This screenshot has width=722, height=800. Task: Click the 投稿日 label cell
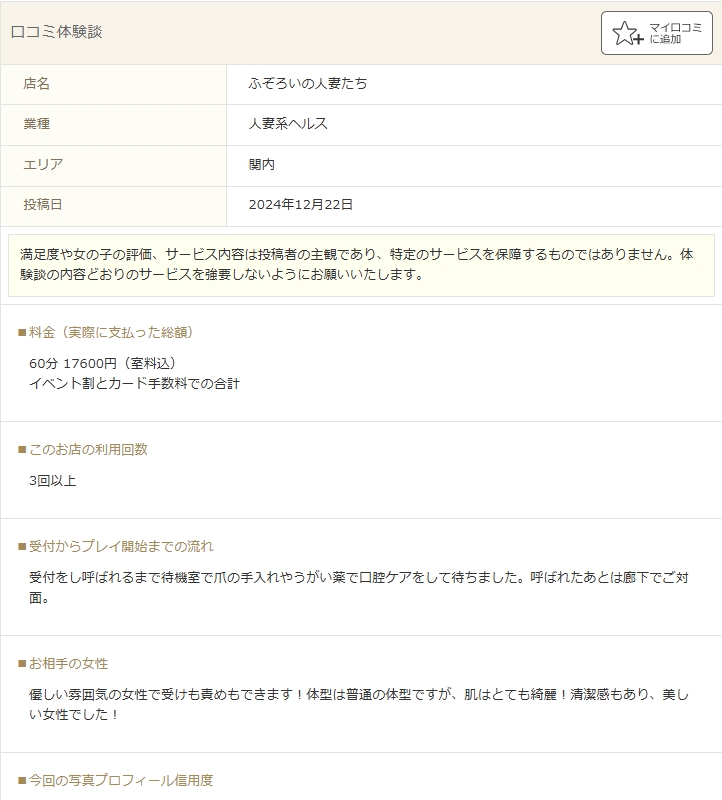tap(113, 206)
